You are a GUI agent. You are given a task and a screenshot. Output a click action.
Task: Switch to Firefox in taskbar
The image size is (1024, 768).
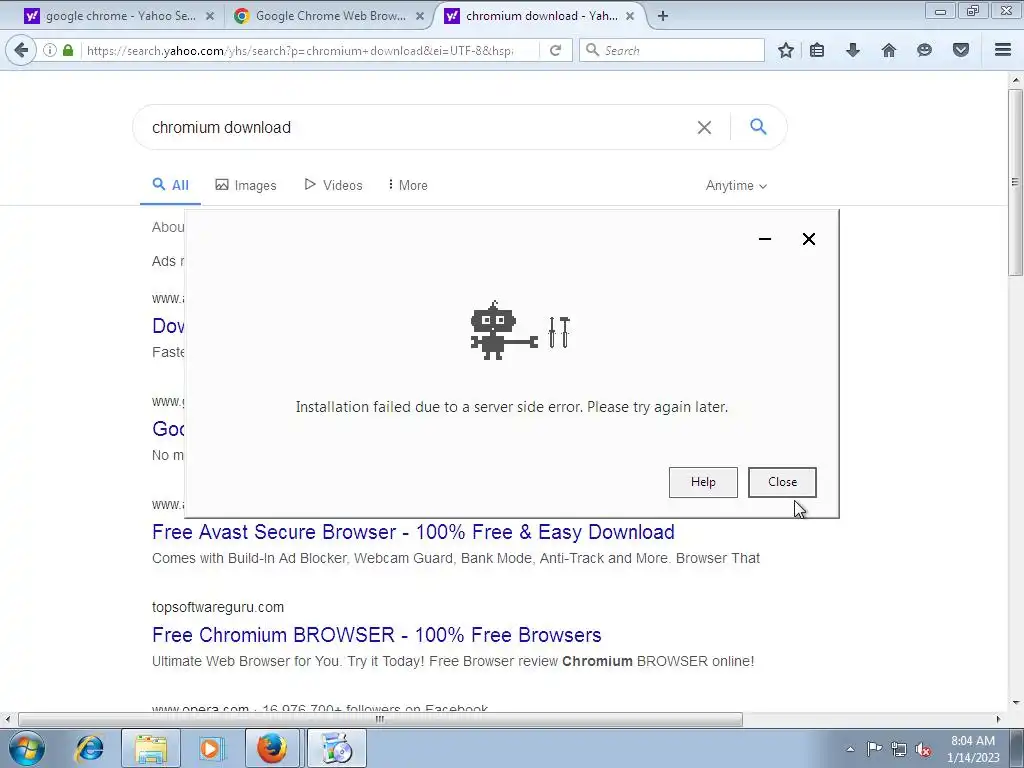(x=272, y=748)
